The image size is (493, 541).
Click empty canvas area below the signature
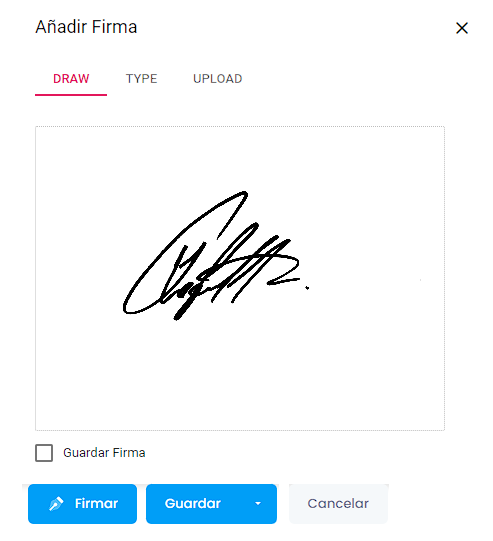[240, 376]
